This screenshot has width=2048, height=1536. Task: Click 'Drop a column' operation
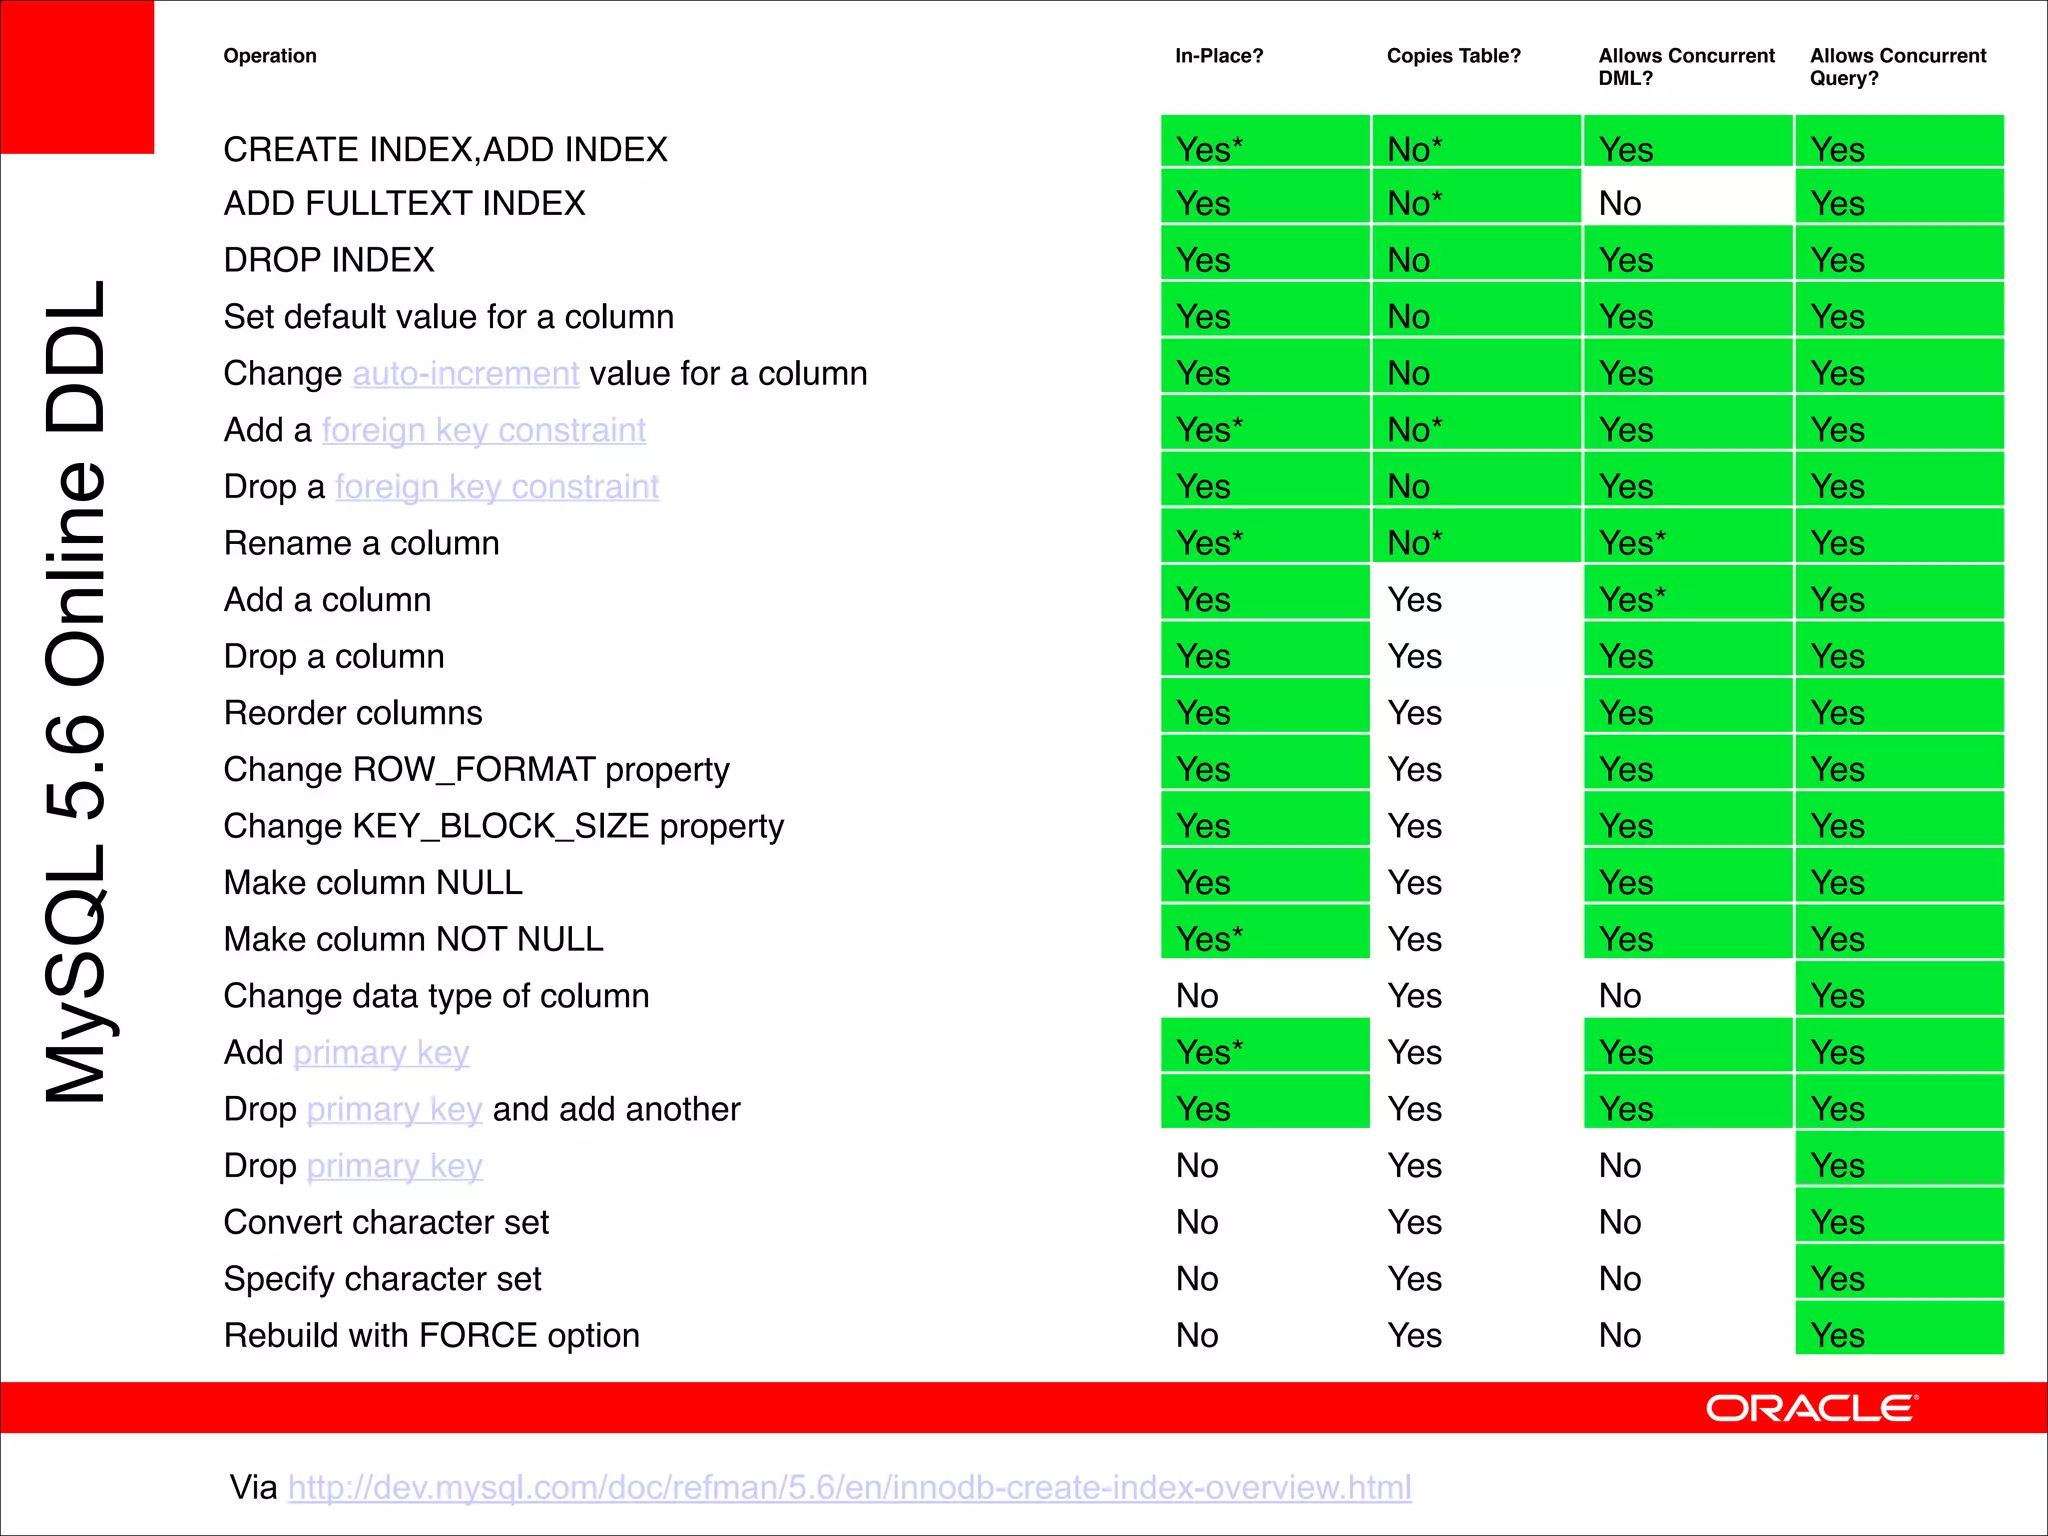coord(334,657)
